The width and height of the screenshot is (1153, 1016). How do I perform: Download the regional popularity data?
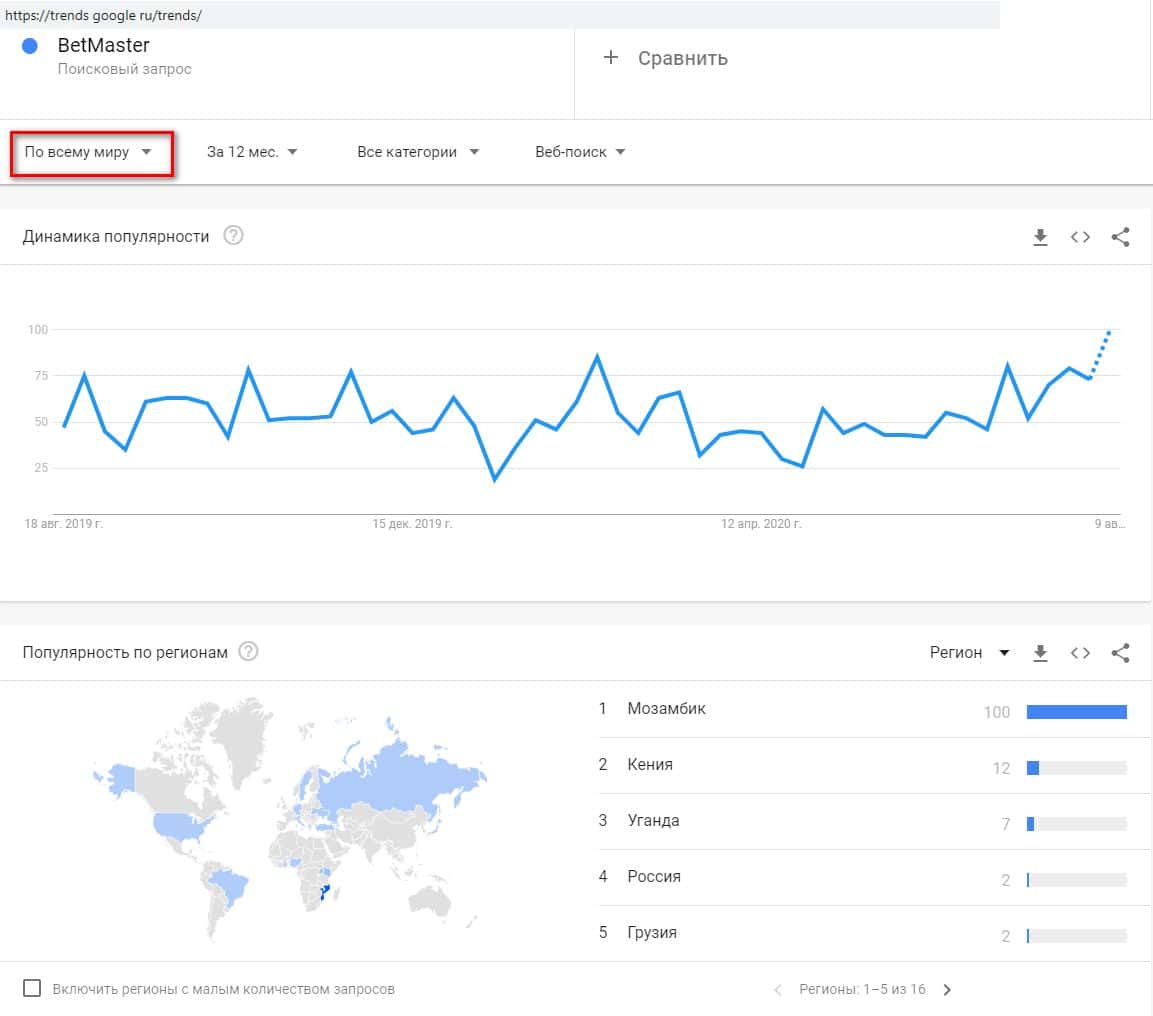[1040, 653]
